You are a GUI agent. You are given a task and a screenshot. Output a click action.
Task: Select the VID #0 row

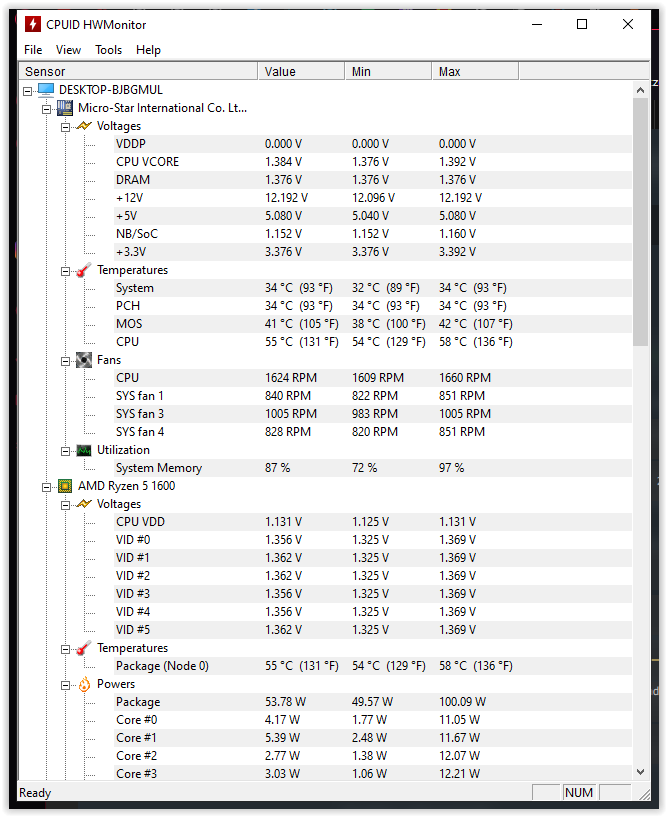373,540
